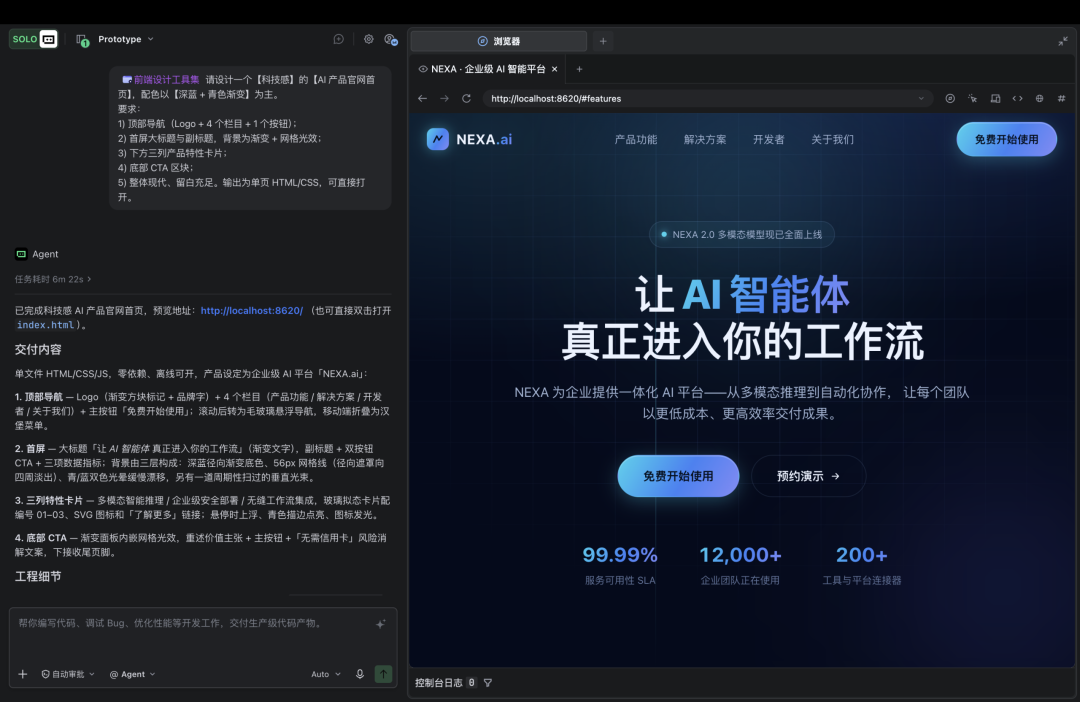Click the 预约演示 button
The image size is (1080, 702).
coord(808,476)
